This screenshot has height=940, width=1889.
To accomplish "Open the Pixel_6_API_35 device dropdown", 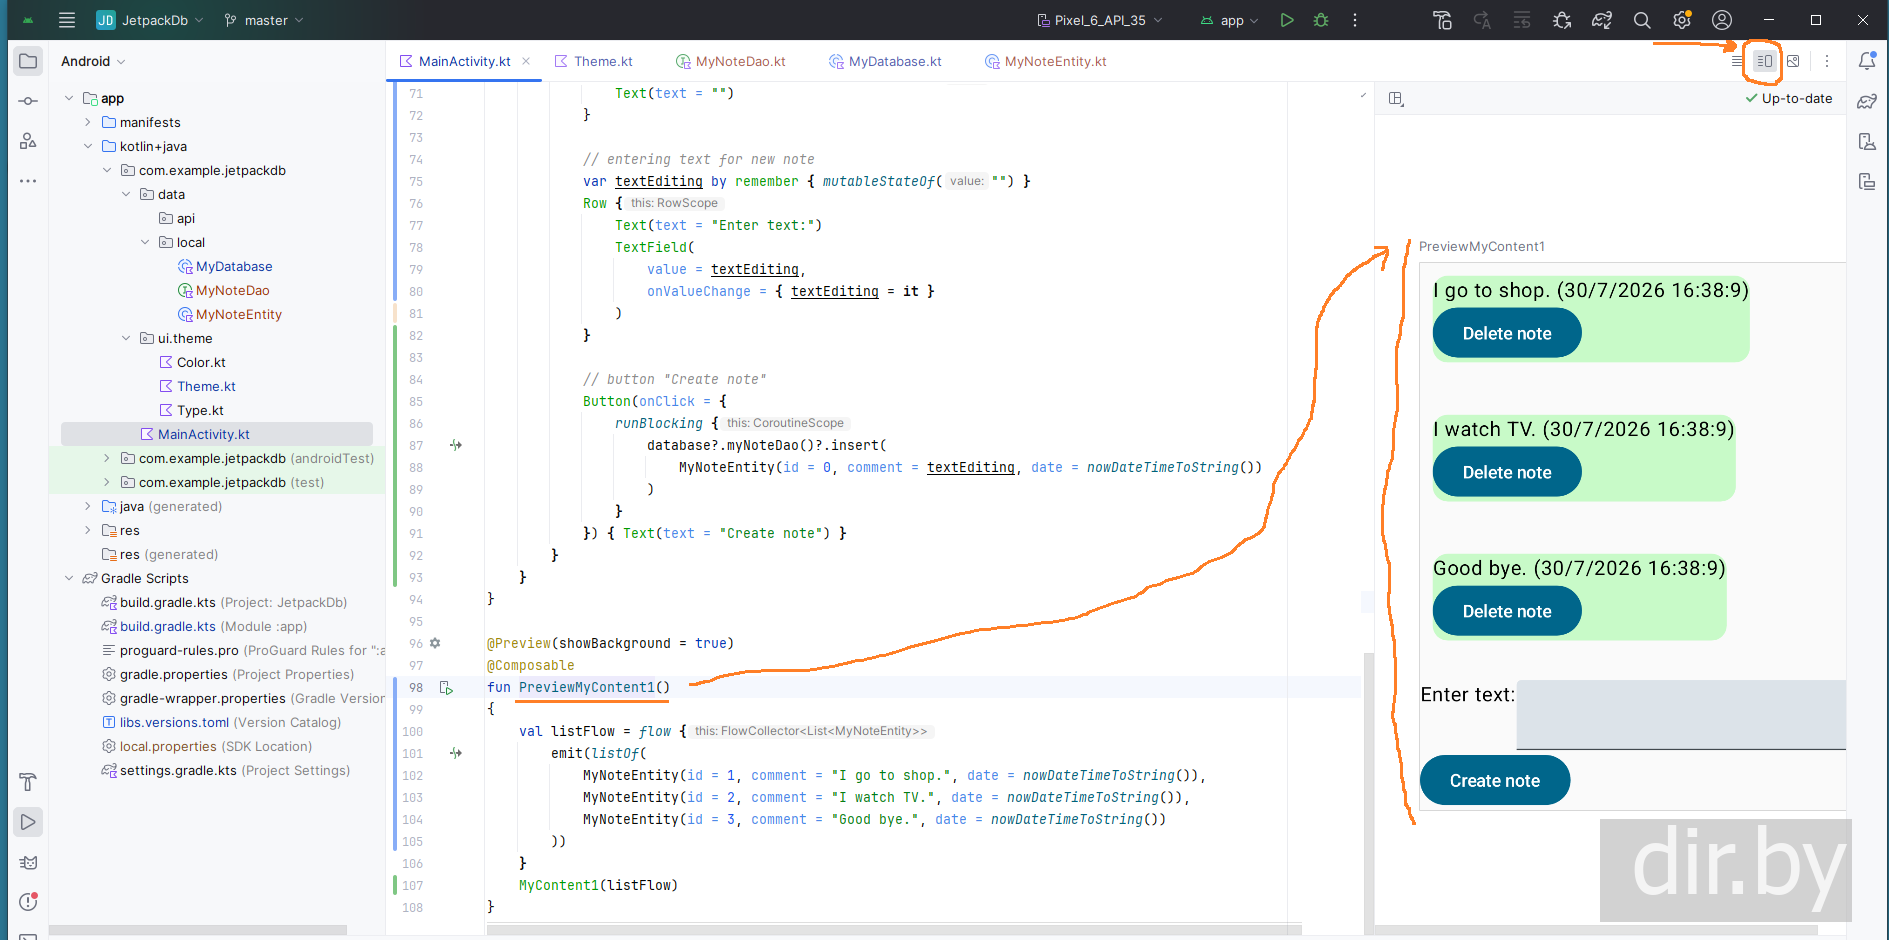I will 1100,20.
